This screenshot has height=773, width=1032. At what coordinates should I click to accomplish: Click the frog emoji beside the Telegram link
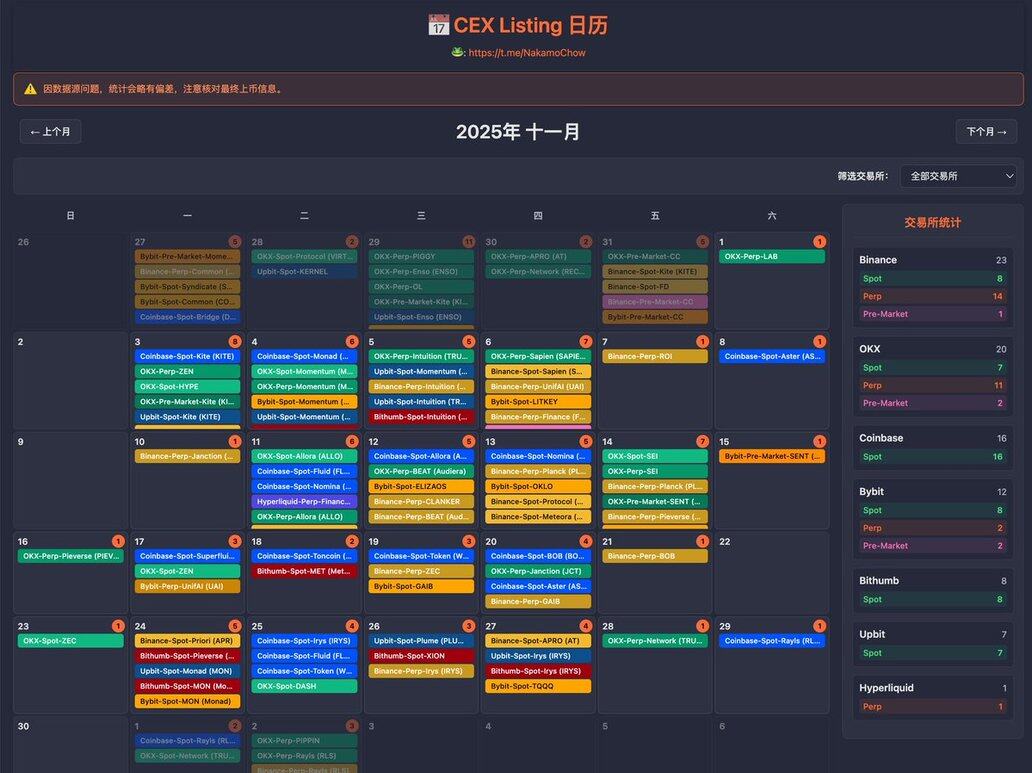(457, 52)
